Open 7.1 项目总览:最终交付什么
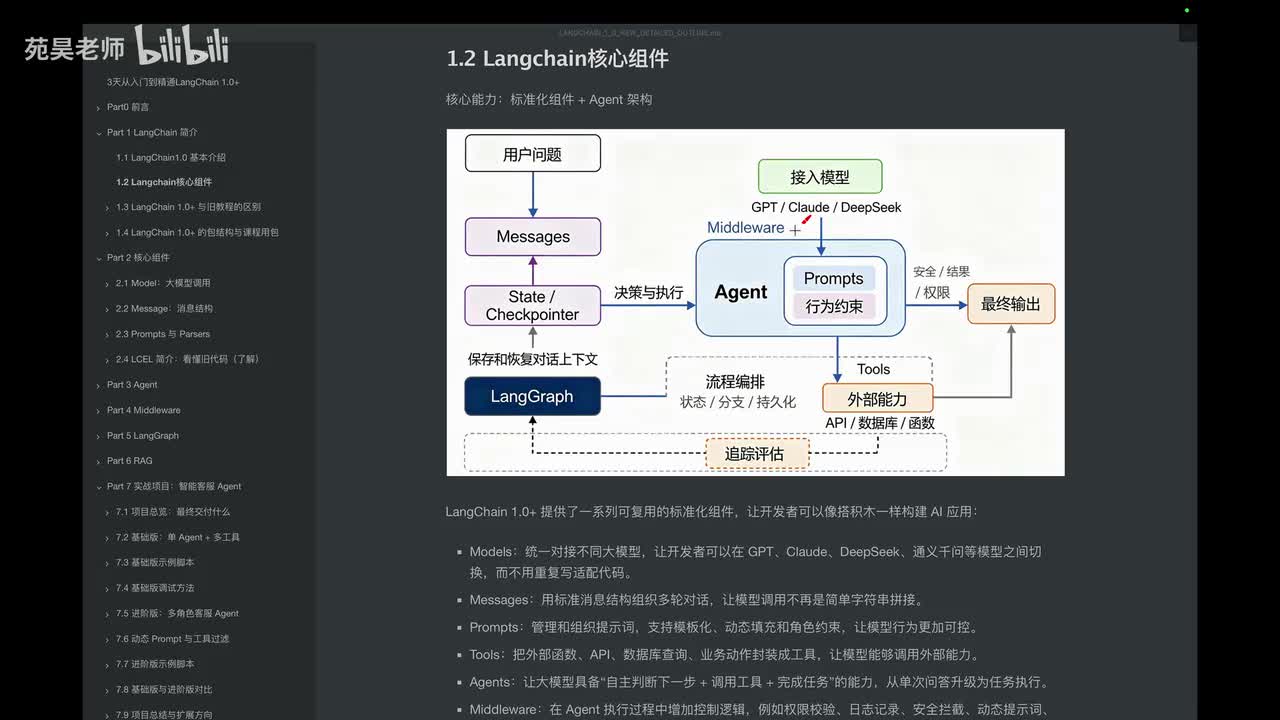1280x720 pixels. tap(173, 512)
